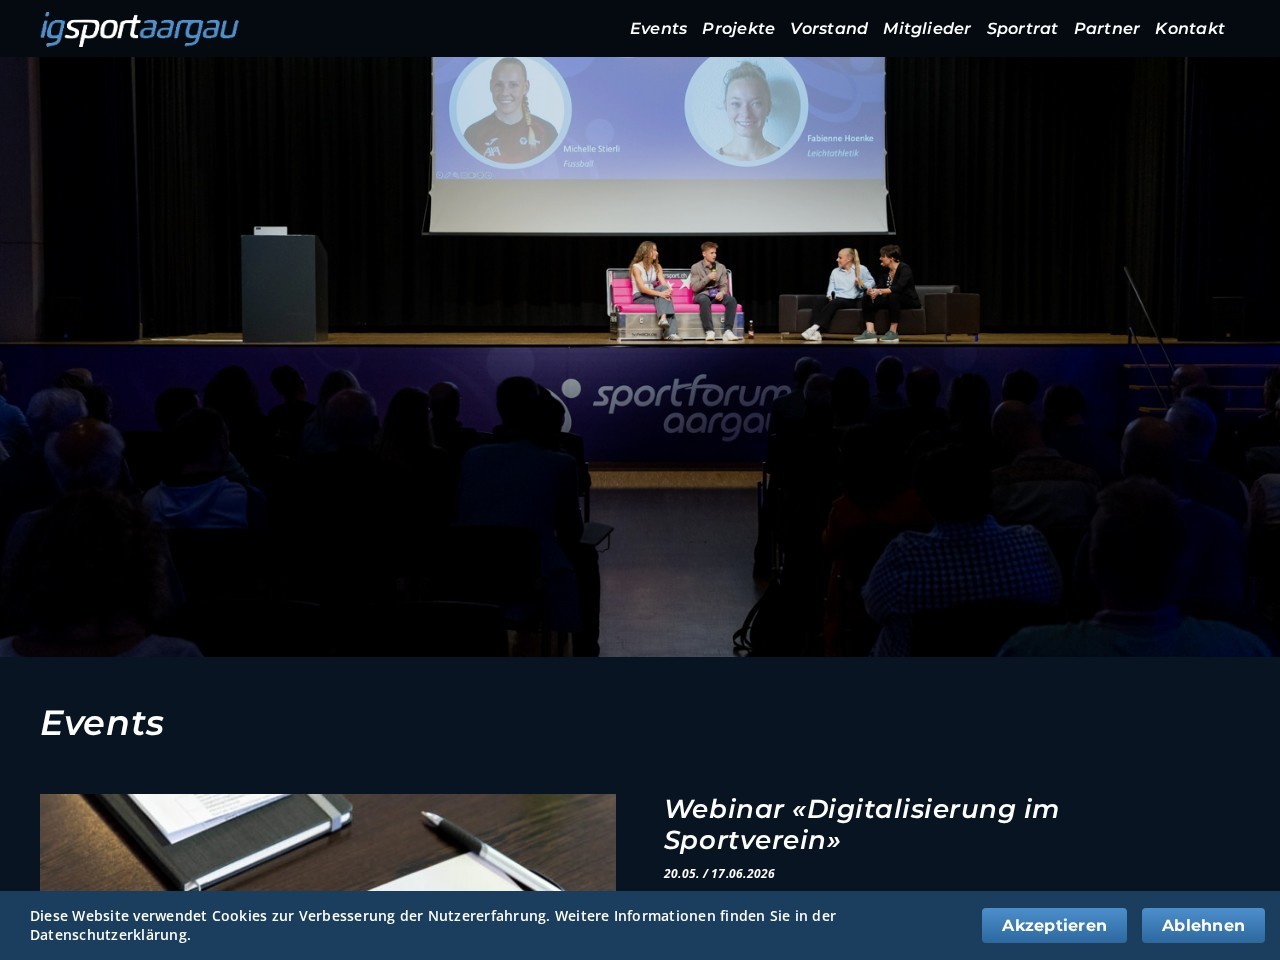Screen dimensions: 1280x960
Task: Click the webinar date 20.05. / 17.06.2026
Action: point(719,873)
